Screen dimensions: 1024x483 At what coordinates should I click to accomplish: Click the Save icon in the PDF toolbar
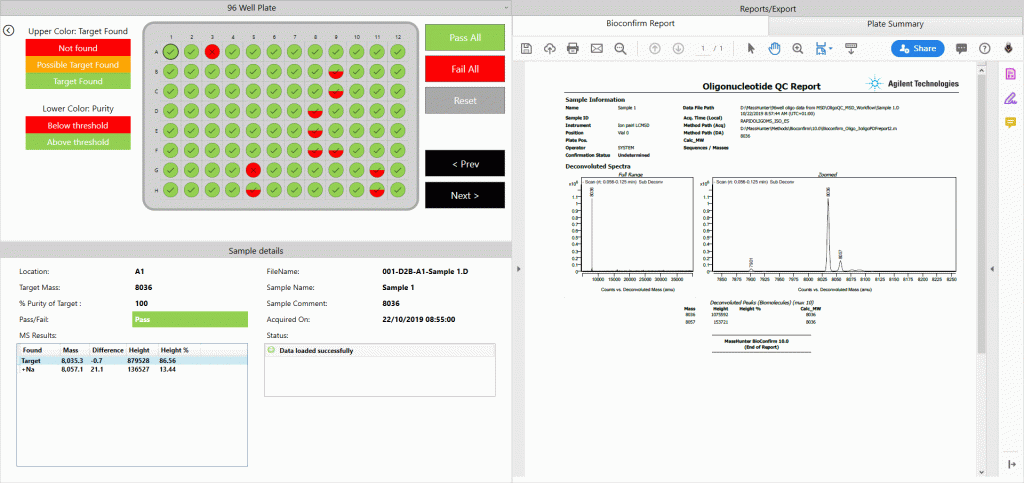point(526,48)
